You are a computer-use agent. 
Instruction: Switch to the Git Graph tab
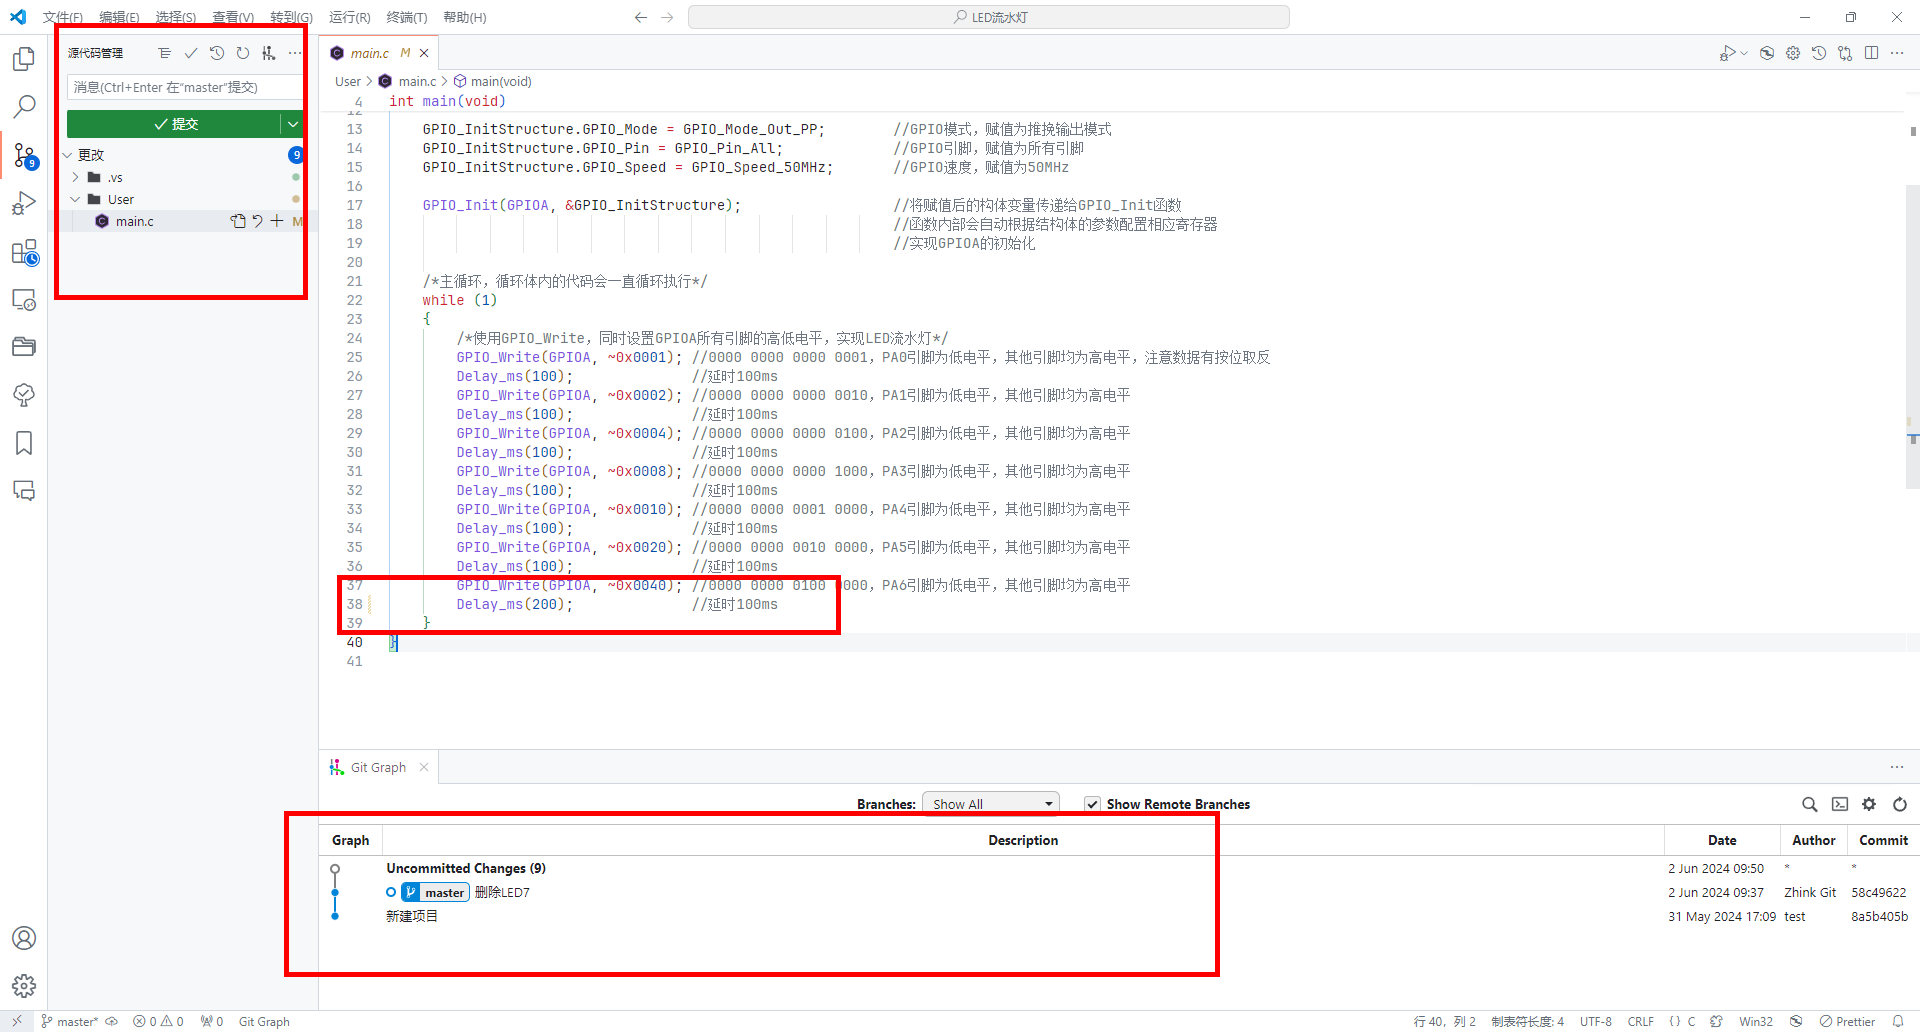378,767
